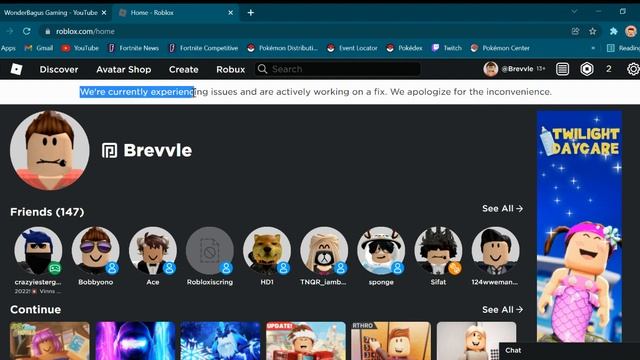The height and width of the screenshot is (360, 640).
Task: Open friend Robloxiscring avatar
Action: pyautogui.click(x=210, y=251)
